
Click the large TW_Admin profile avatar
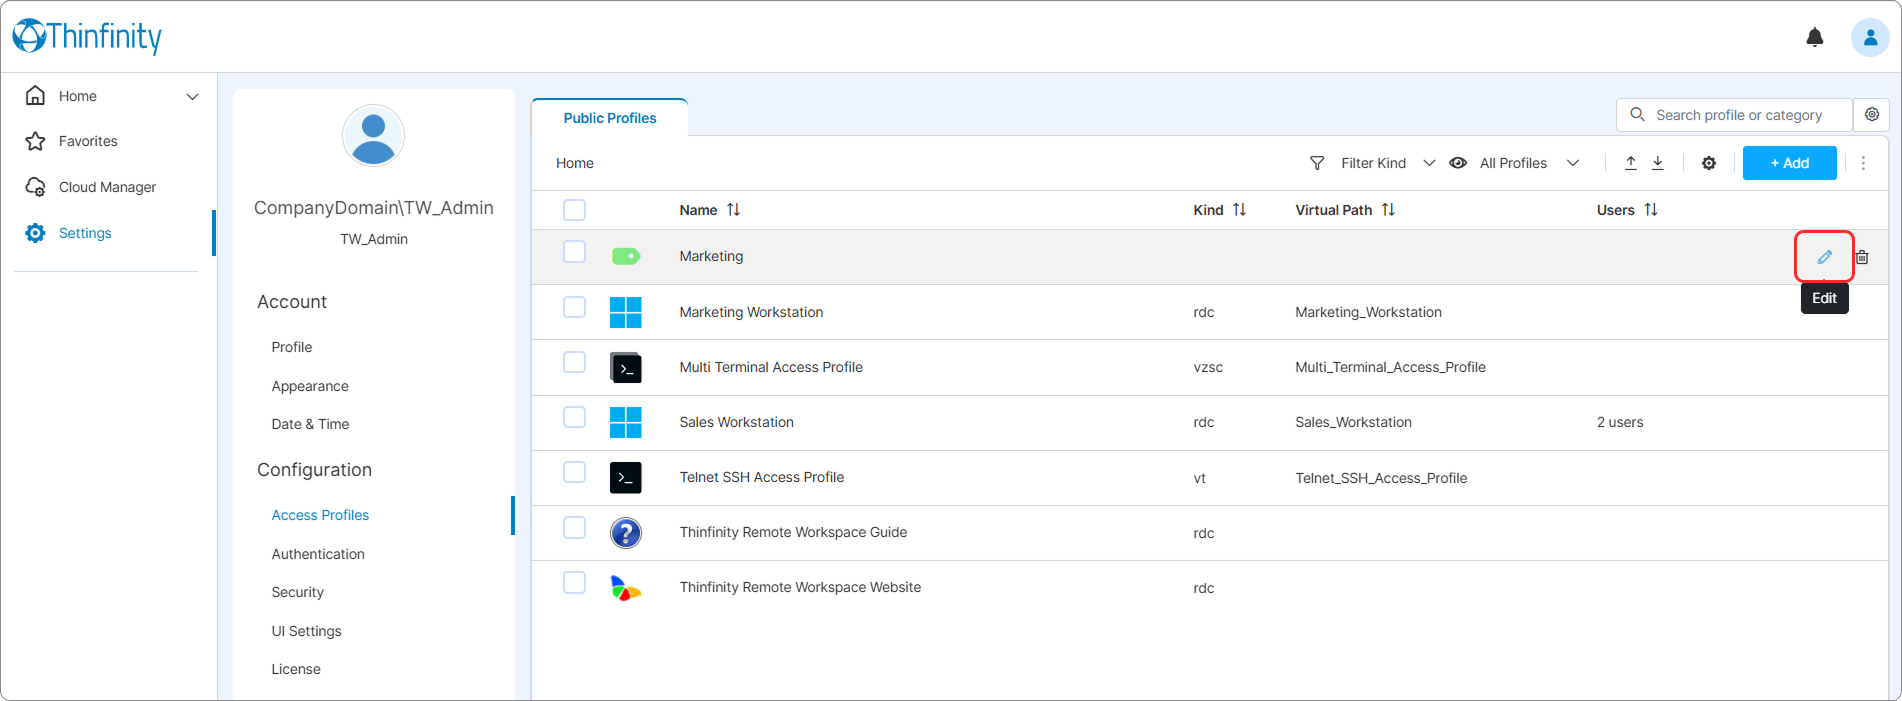pos(373,135)
